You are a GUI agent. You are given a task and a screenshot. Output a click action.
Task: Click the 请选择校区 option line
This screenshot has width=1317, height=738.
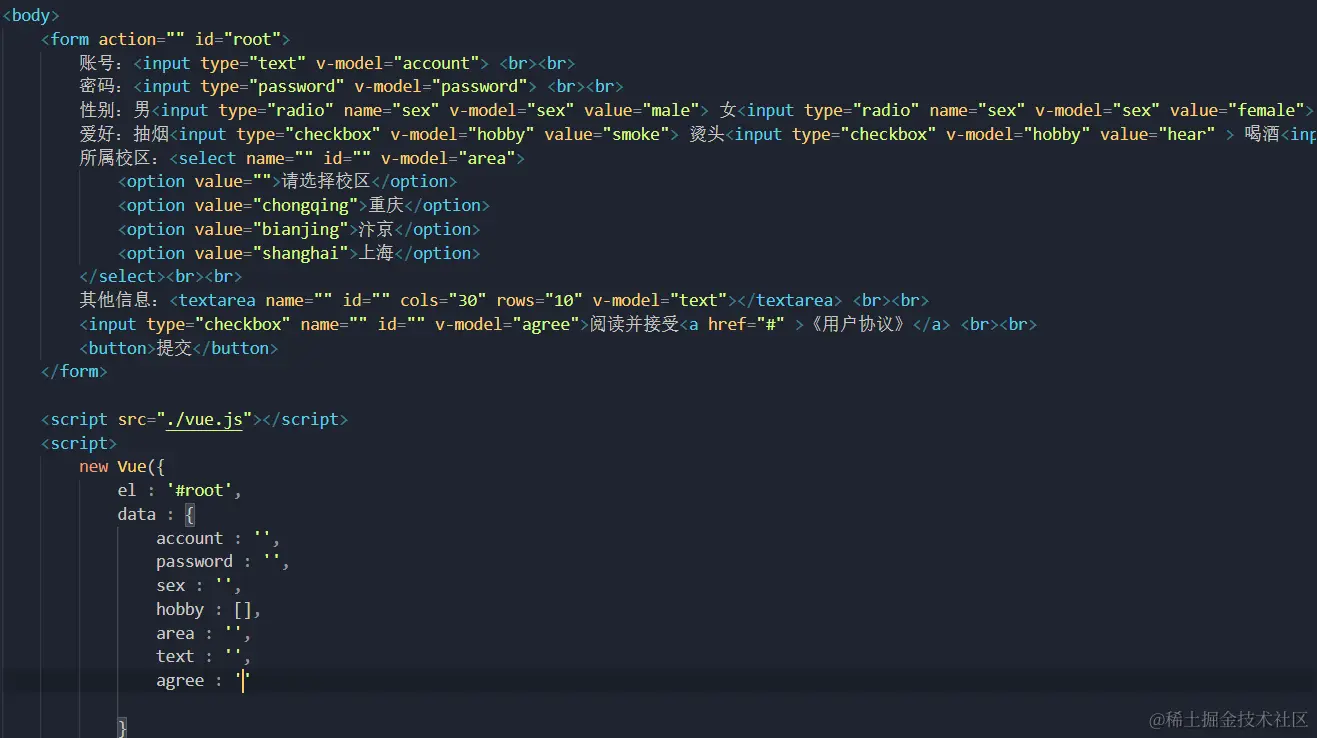point(287,182)
